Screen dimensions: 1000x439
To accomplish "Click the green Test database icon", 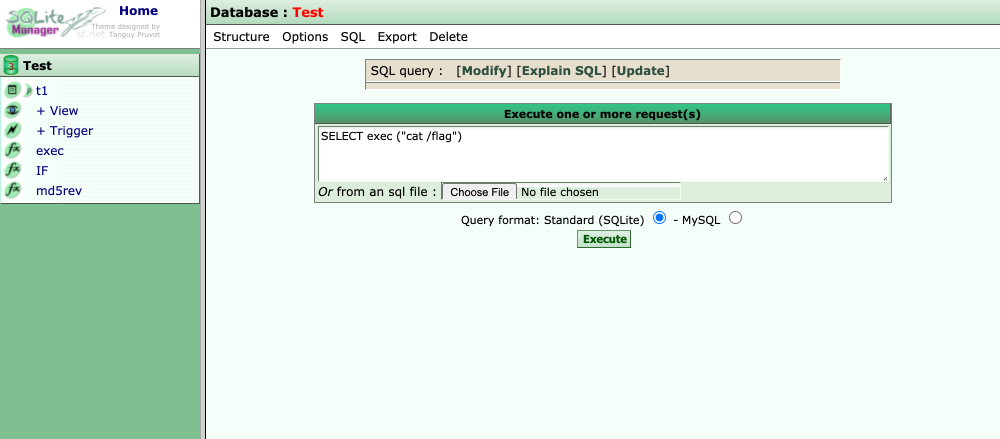I will 11,66.
